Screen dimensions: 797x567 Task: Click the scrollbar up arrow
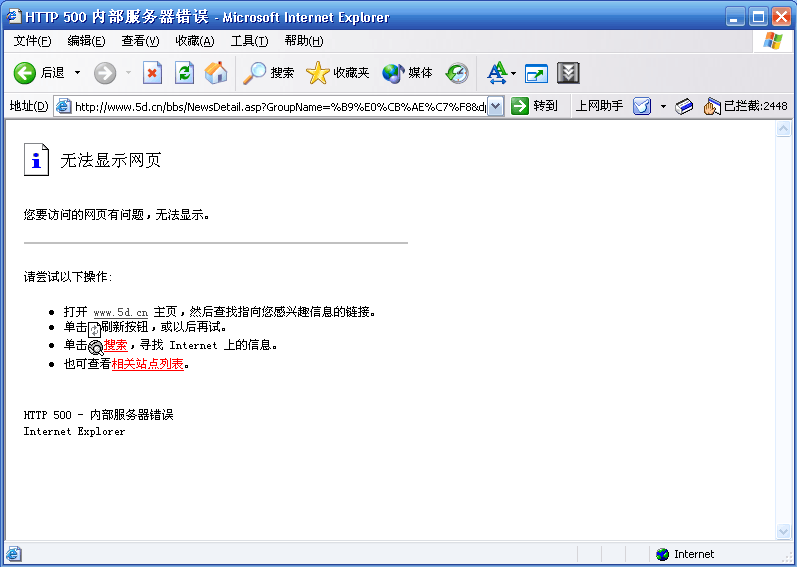(x=784, y=129)
